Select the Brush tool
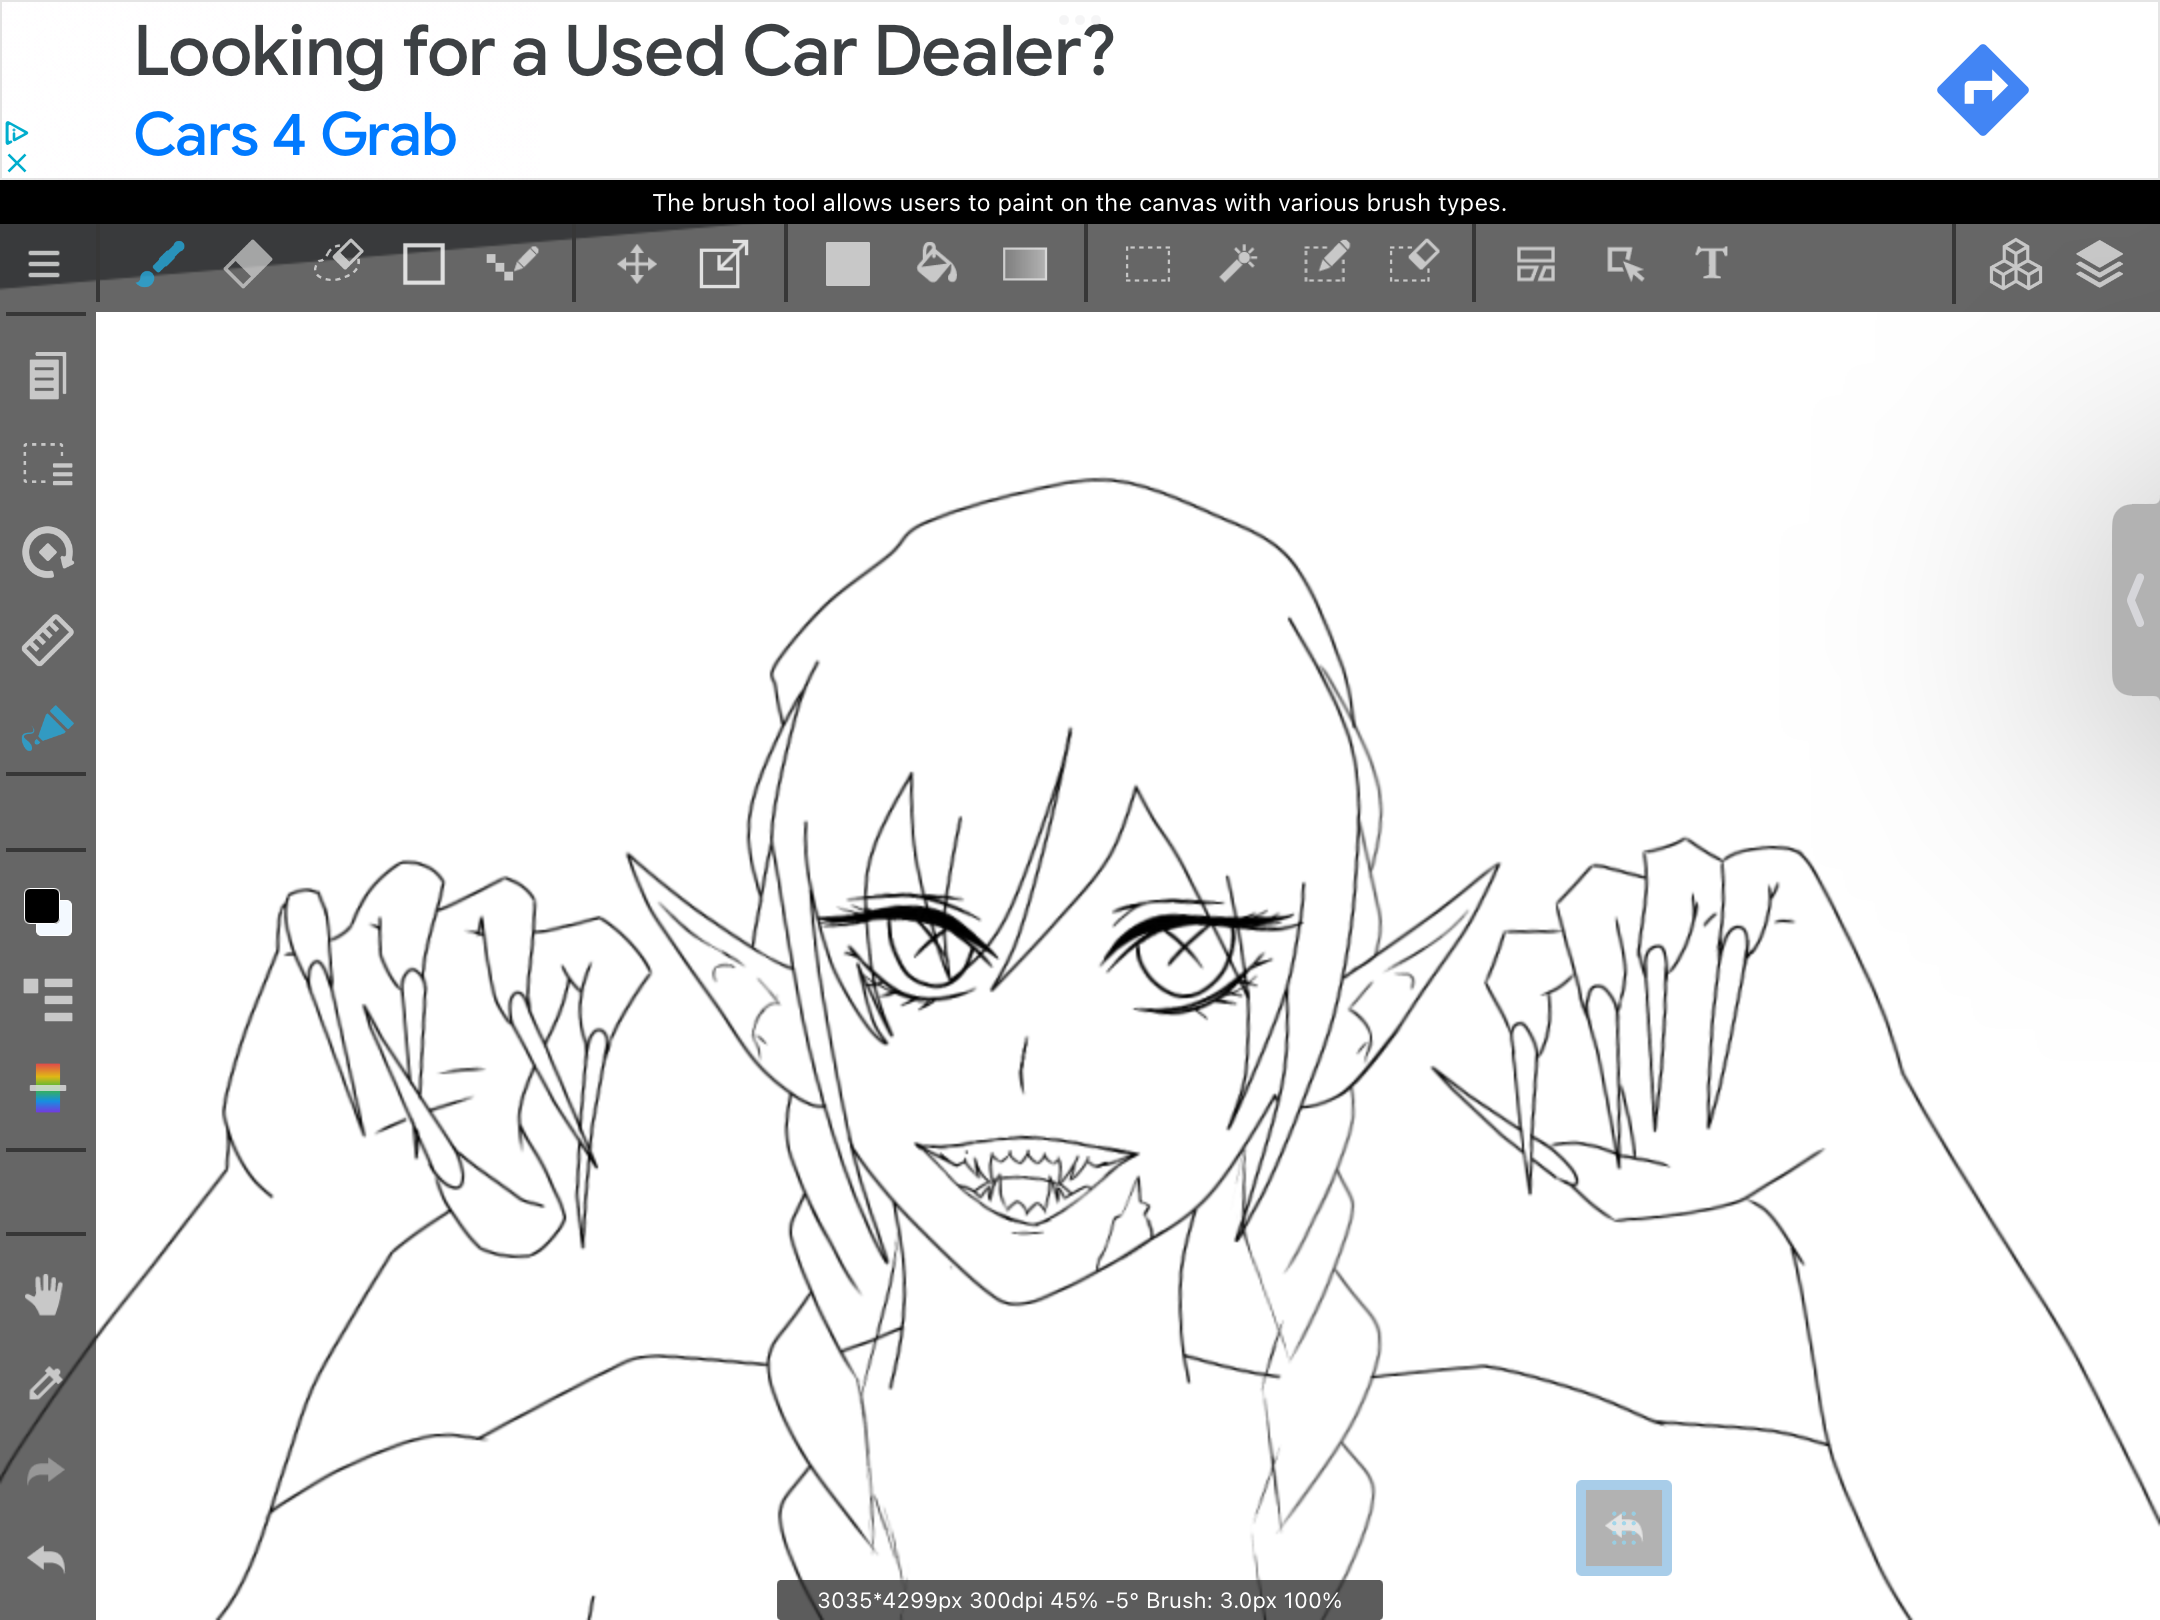This screenshot has width=2160, height=1620. pyautogui.click(x=161, y=264)
